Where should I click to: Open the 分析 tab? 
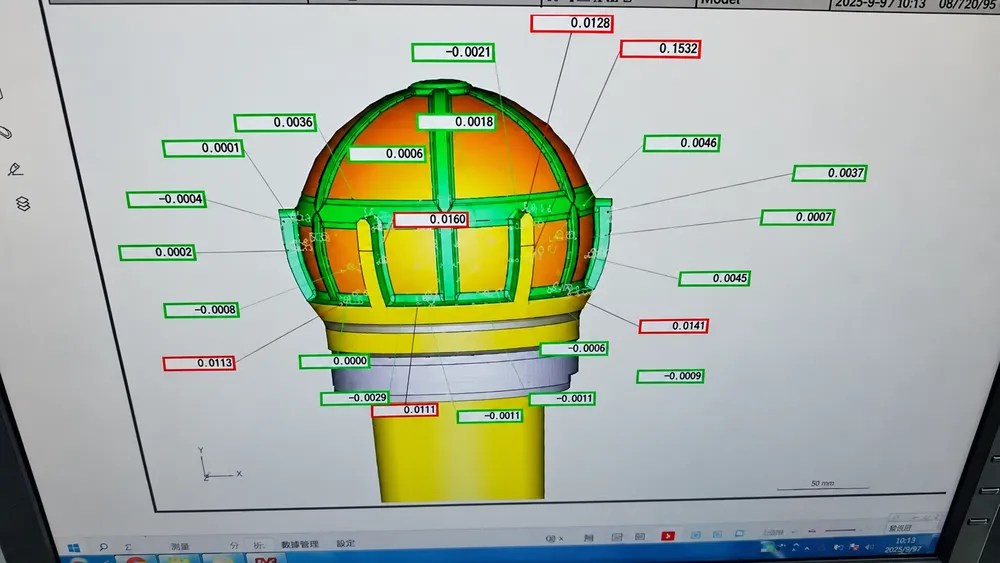click(x=247, y=545)
